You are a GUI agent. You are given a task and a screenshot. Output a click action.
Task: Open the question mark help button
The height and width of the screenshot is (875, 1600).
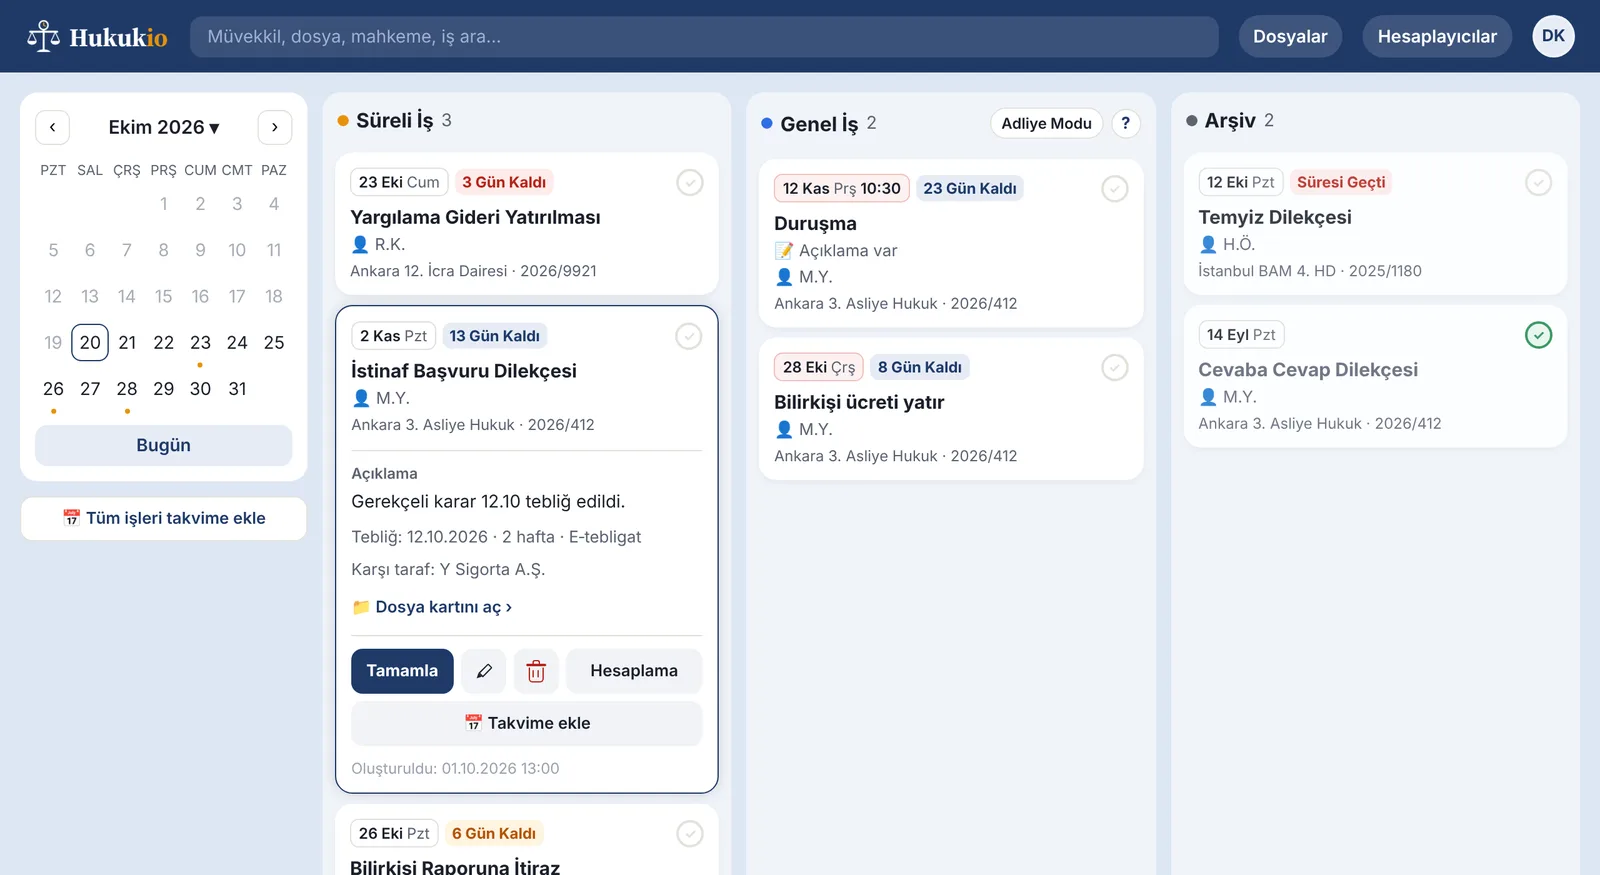pyautogui.click(x=1125, y=123)
